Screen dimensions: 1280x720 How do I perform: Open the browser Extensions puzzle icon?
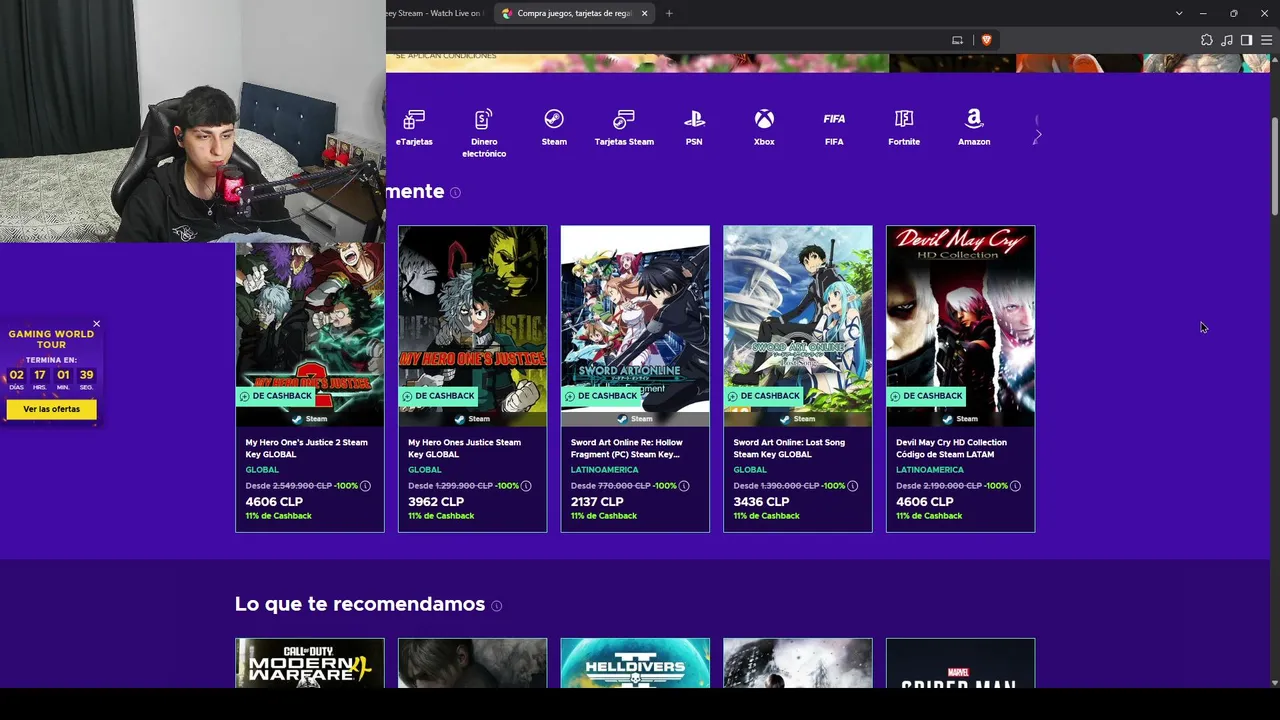(x=1206, y=40)
